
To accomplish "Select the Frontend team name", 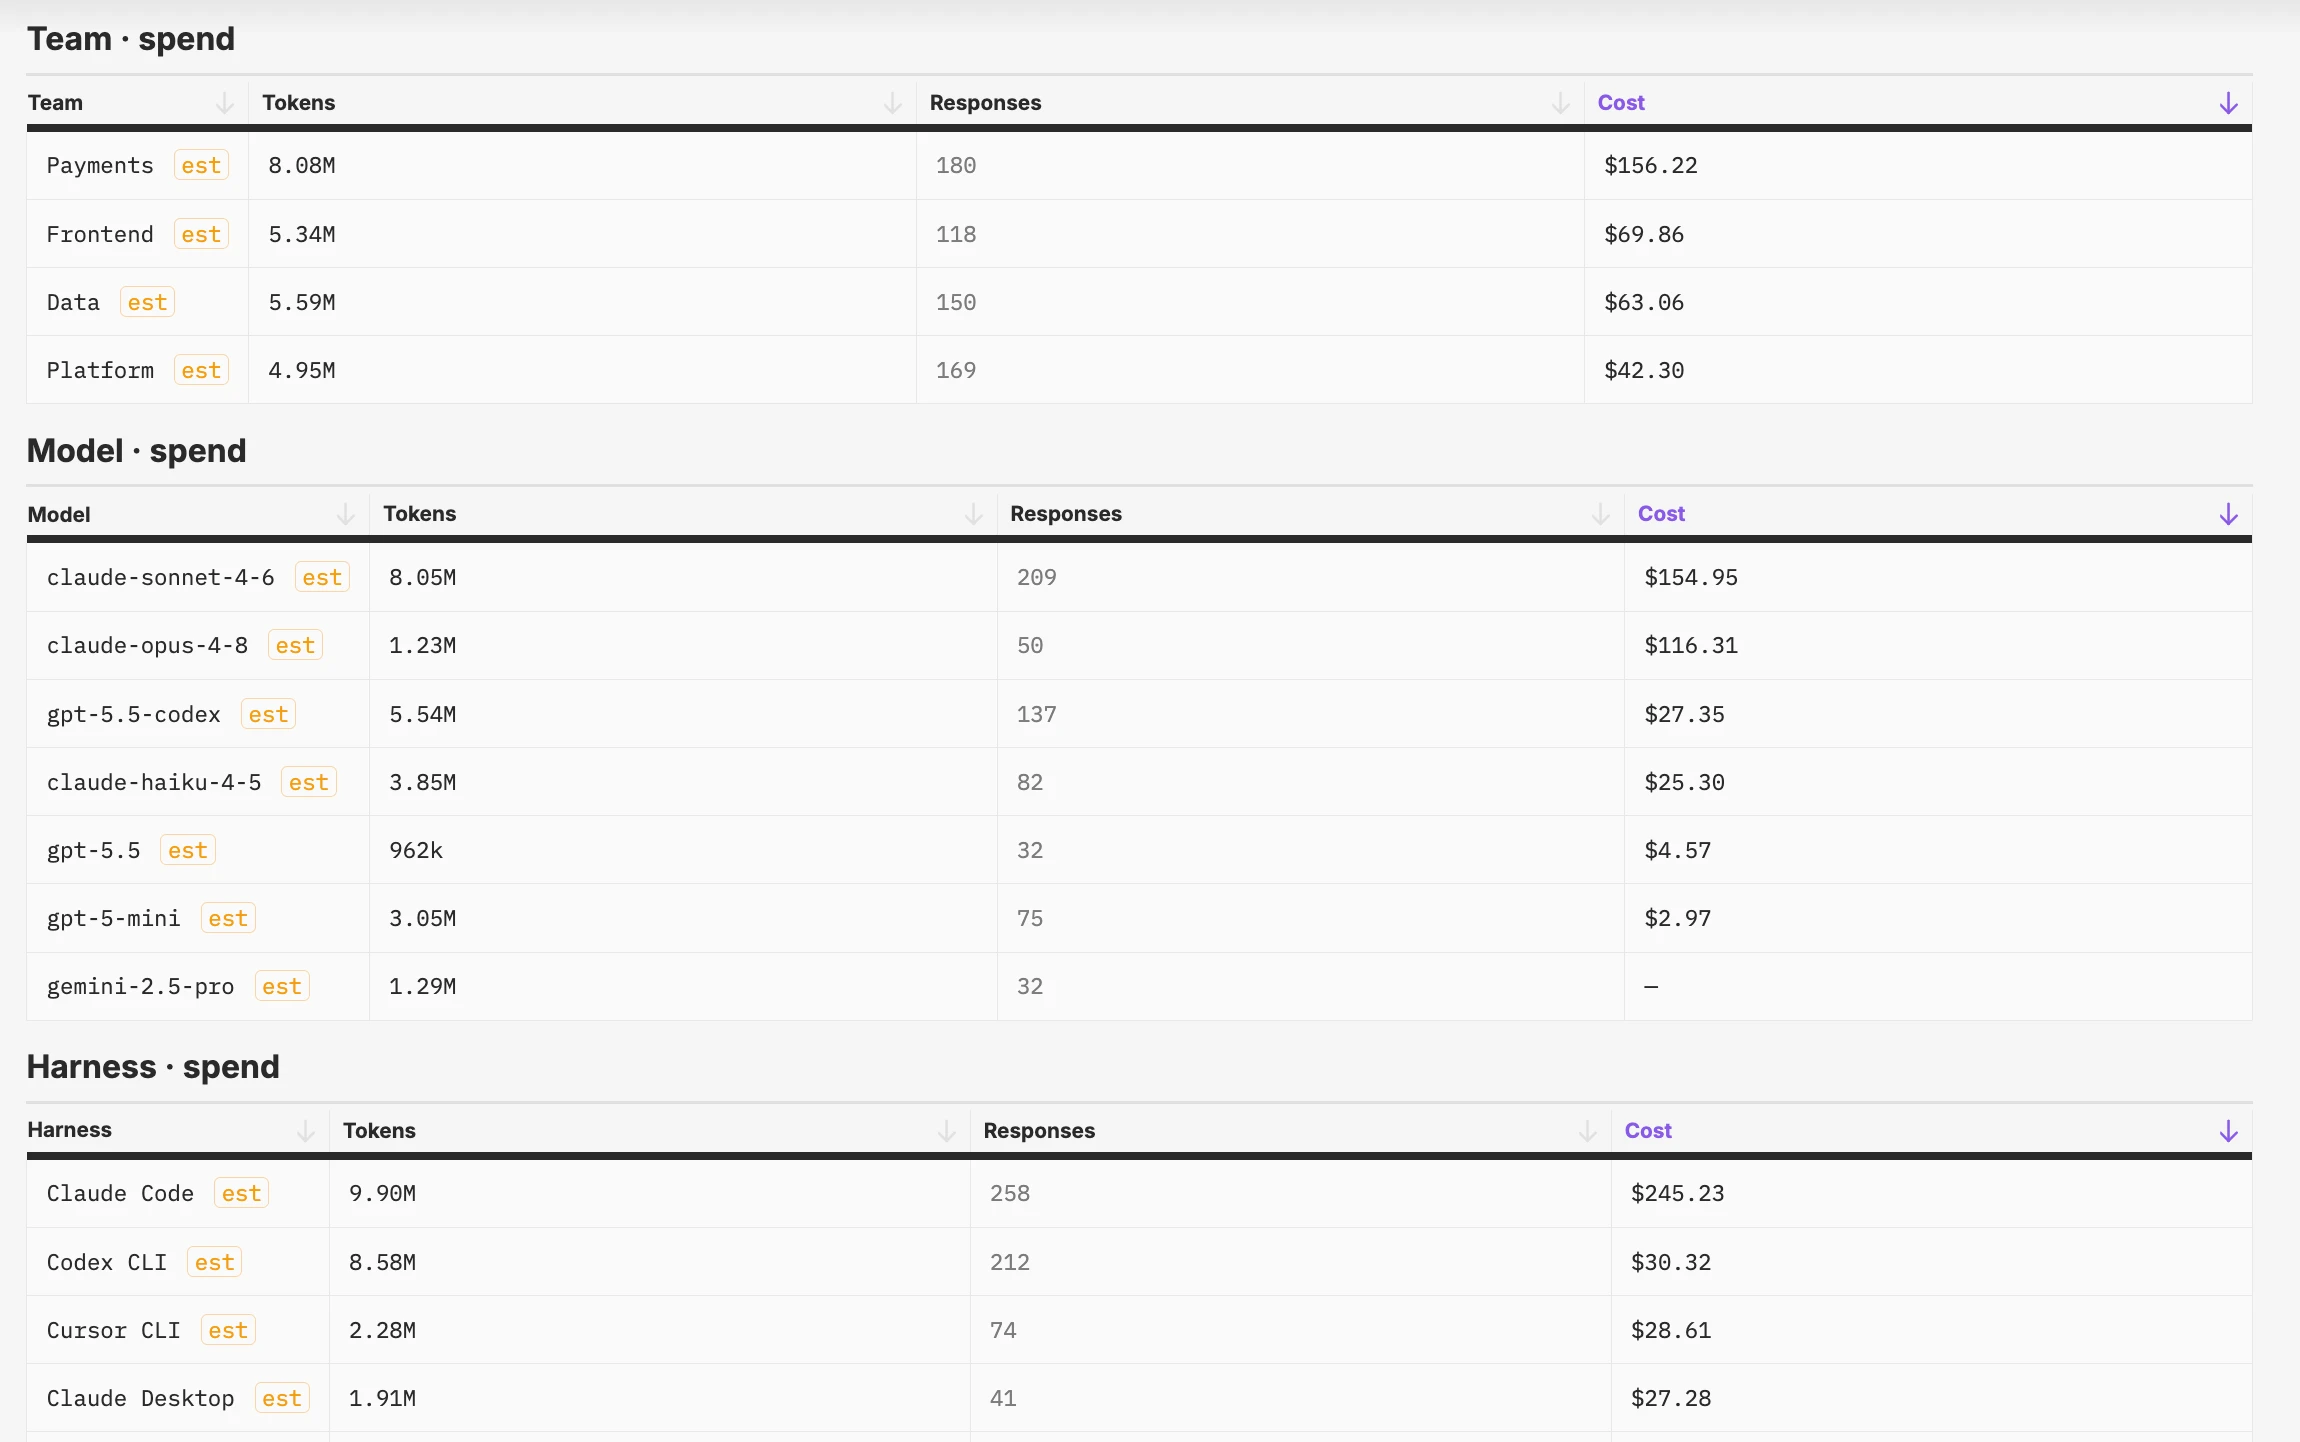I will (x=100, y=234).
